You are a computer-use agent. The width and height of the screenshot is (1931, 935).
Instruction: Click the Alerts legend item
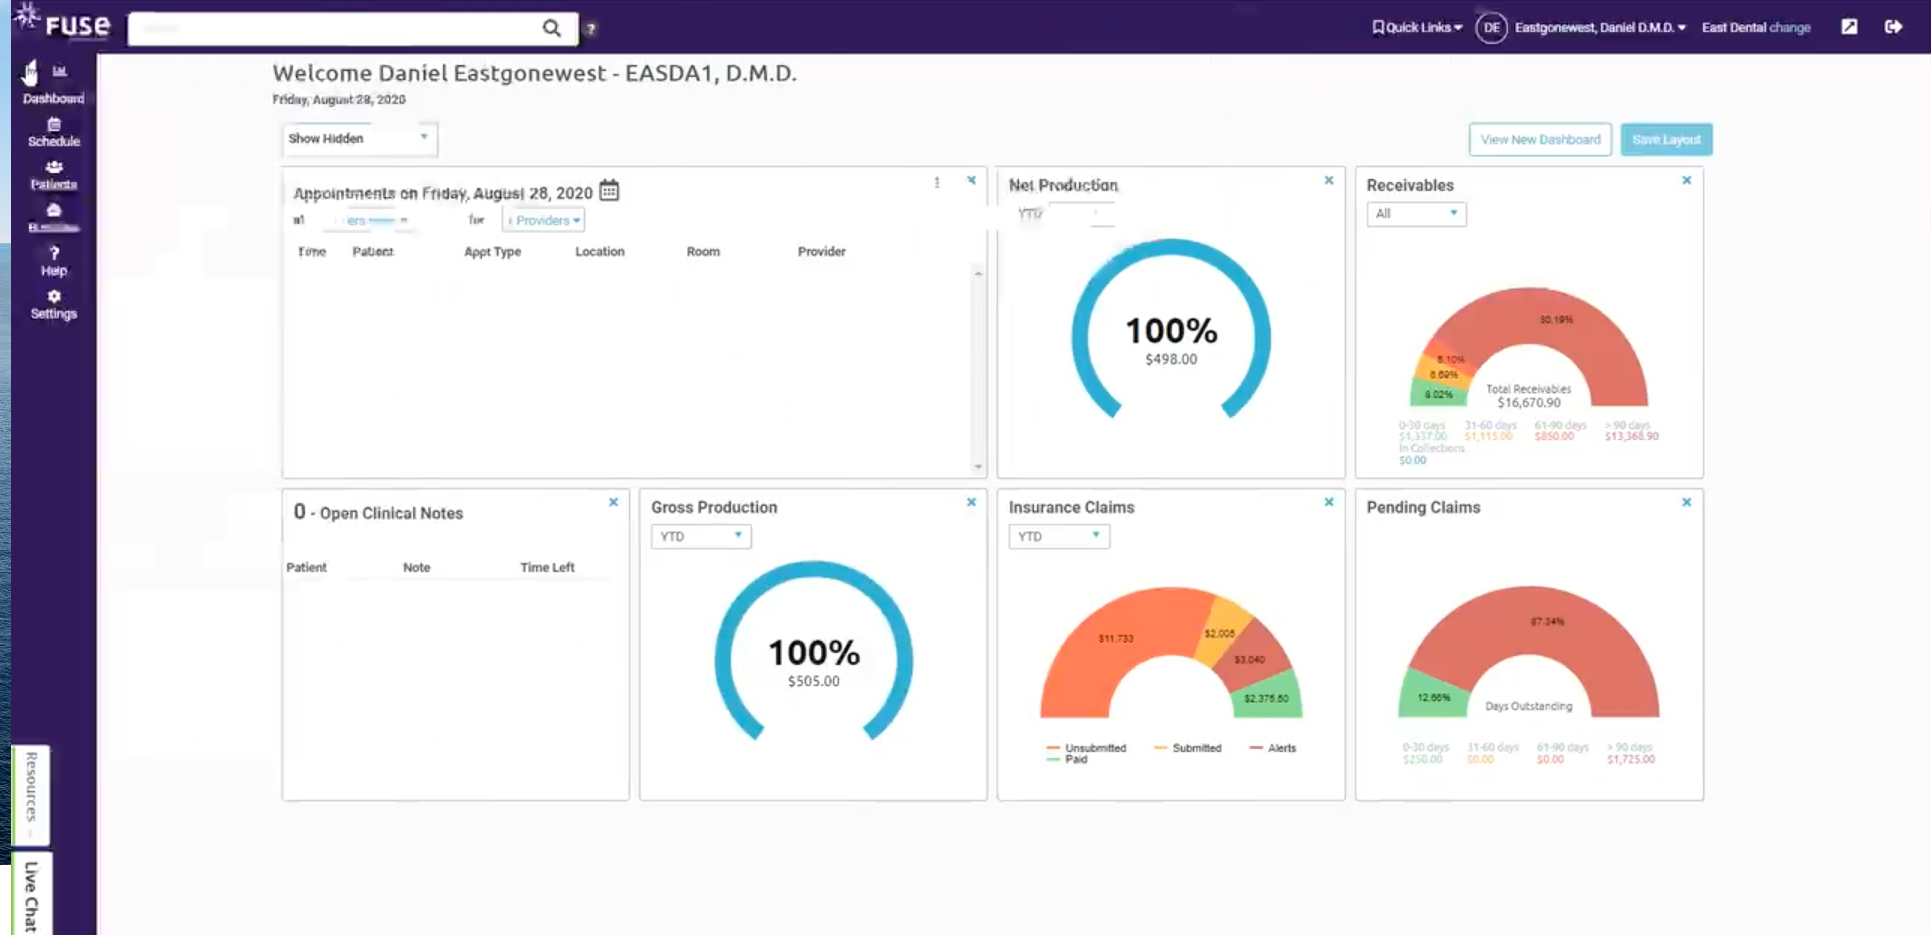click(1273, 748)
